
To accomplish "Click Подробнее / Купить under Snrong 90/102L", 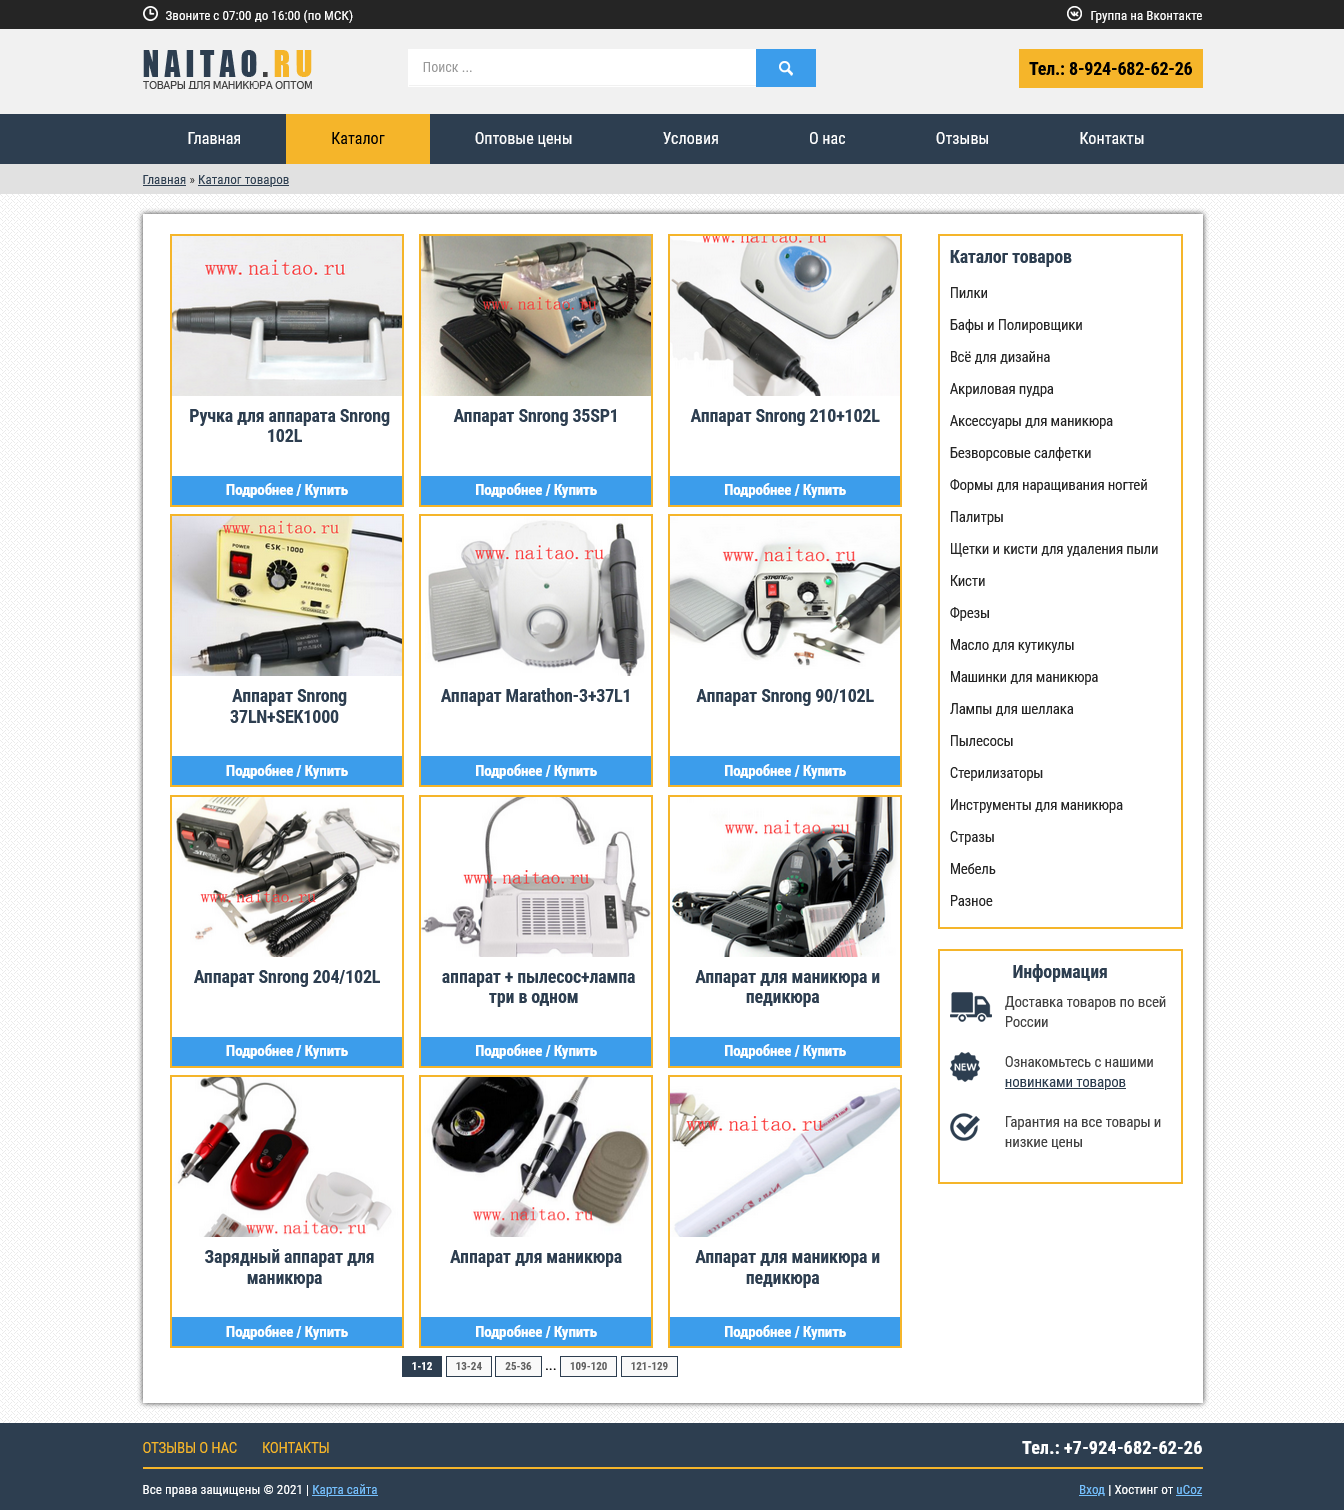I will 785,771.
